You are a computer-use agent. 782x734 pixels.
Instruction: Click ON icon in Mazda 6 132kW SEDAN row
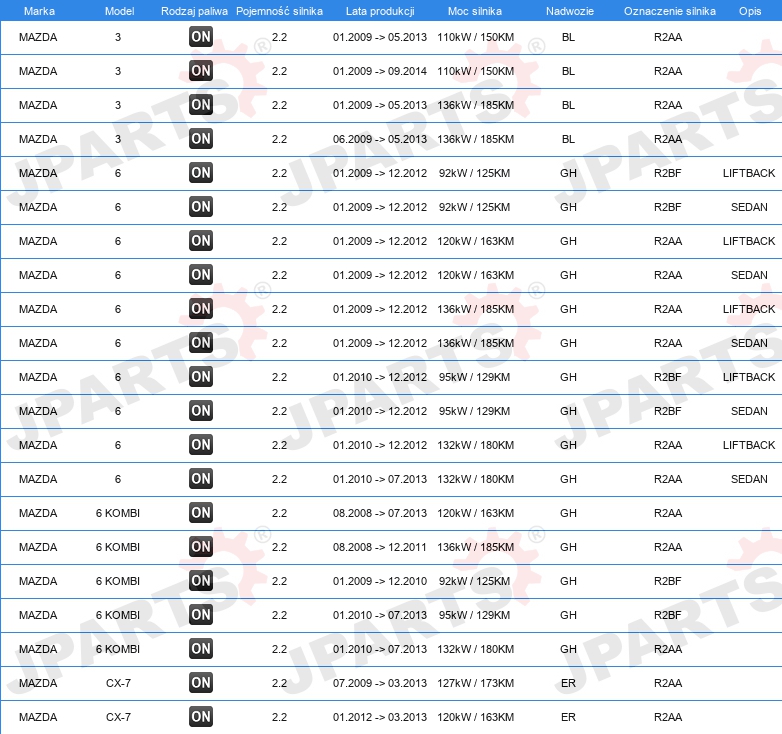click(x=201, y=479)
